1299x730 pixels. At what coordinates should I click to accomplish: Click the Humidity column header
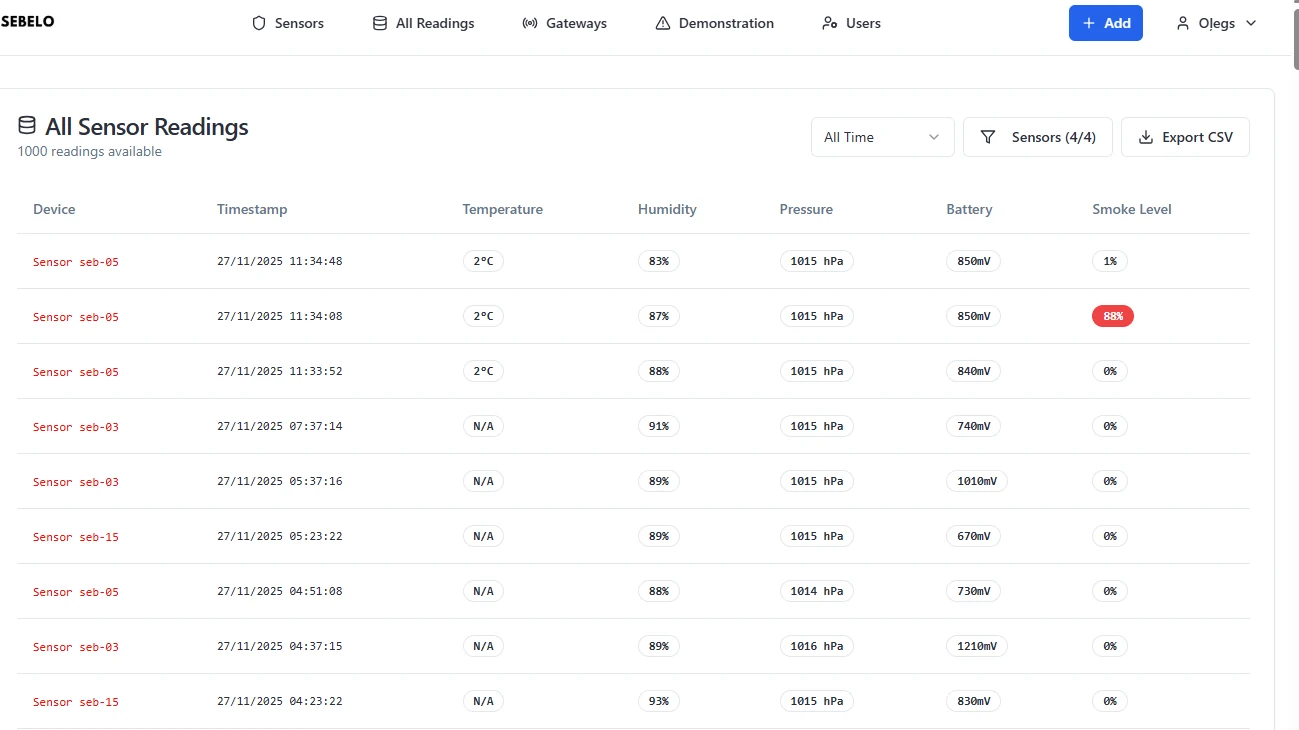[x=667, y=209]
